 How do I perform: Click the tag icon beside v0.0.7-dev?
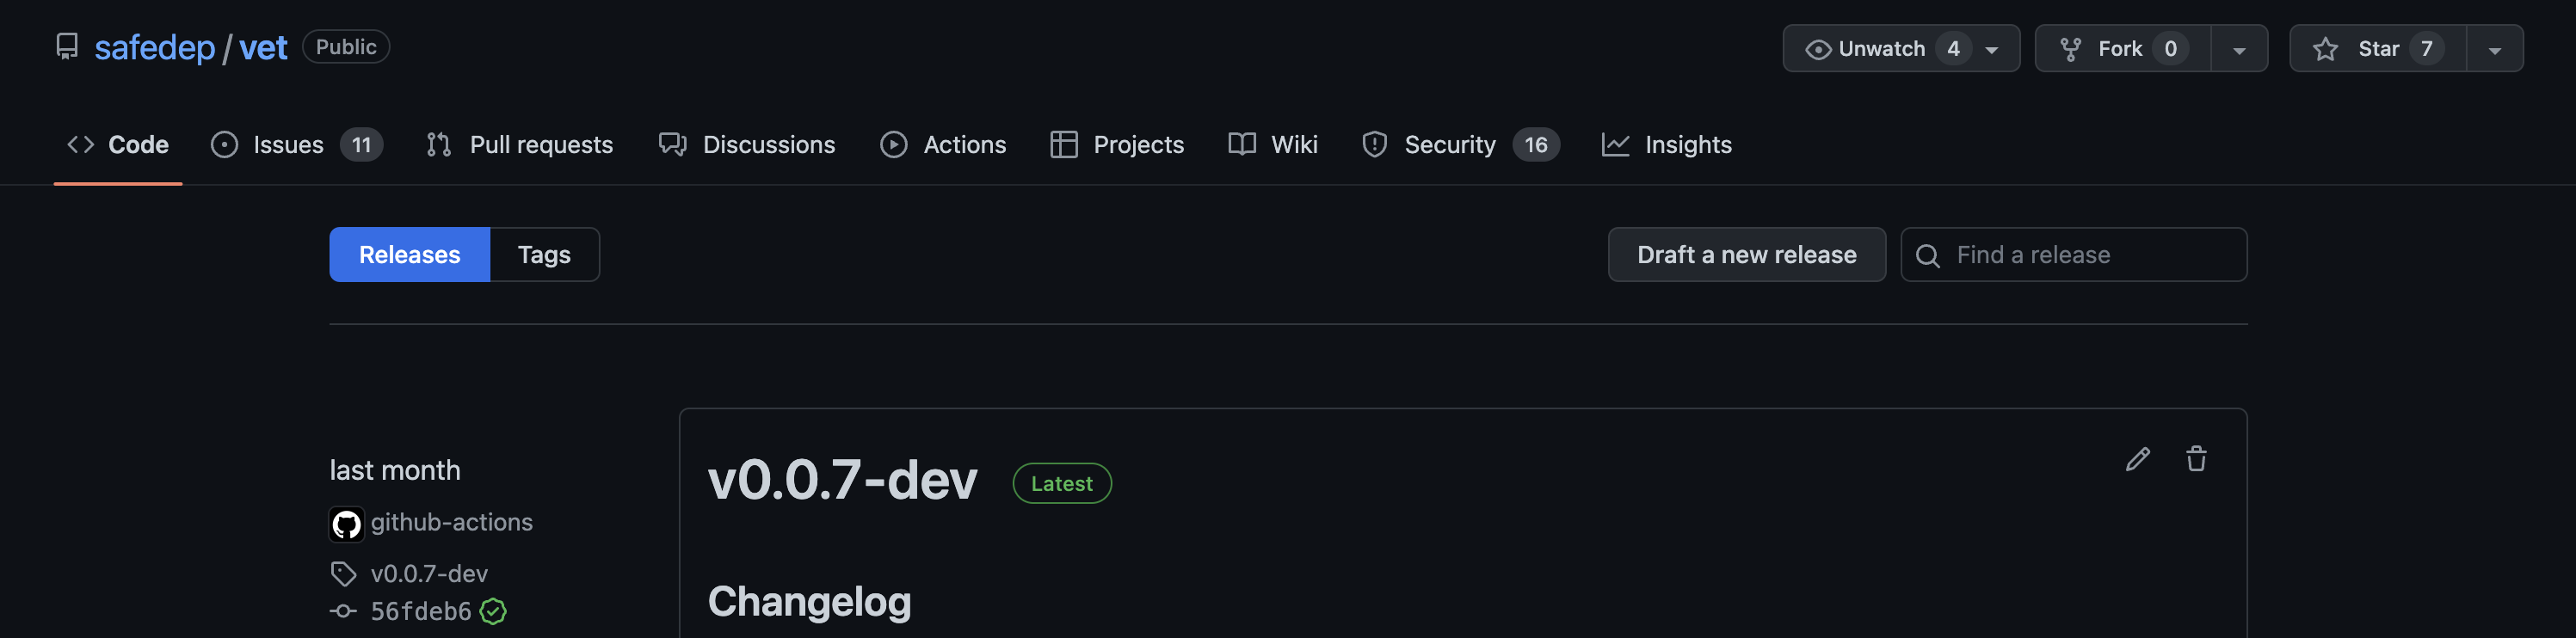(343, 574)
